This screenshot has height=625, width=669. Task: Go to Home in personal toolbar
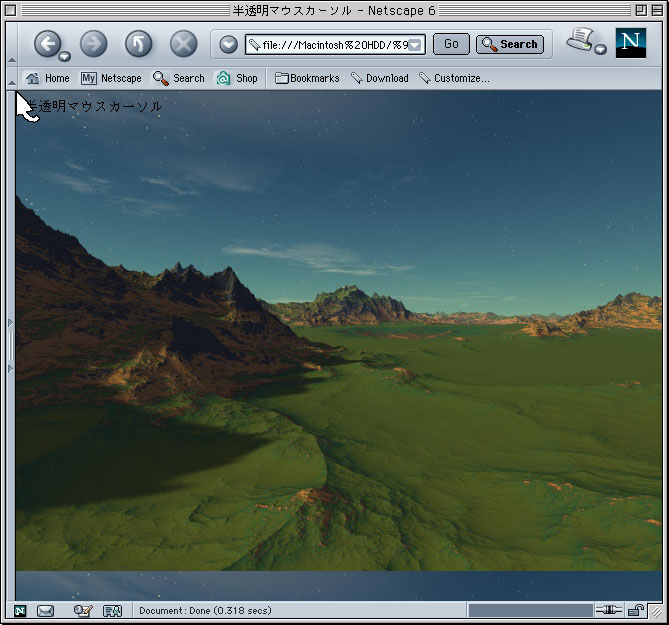[x=47, y=78]
